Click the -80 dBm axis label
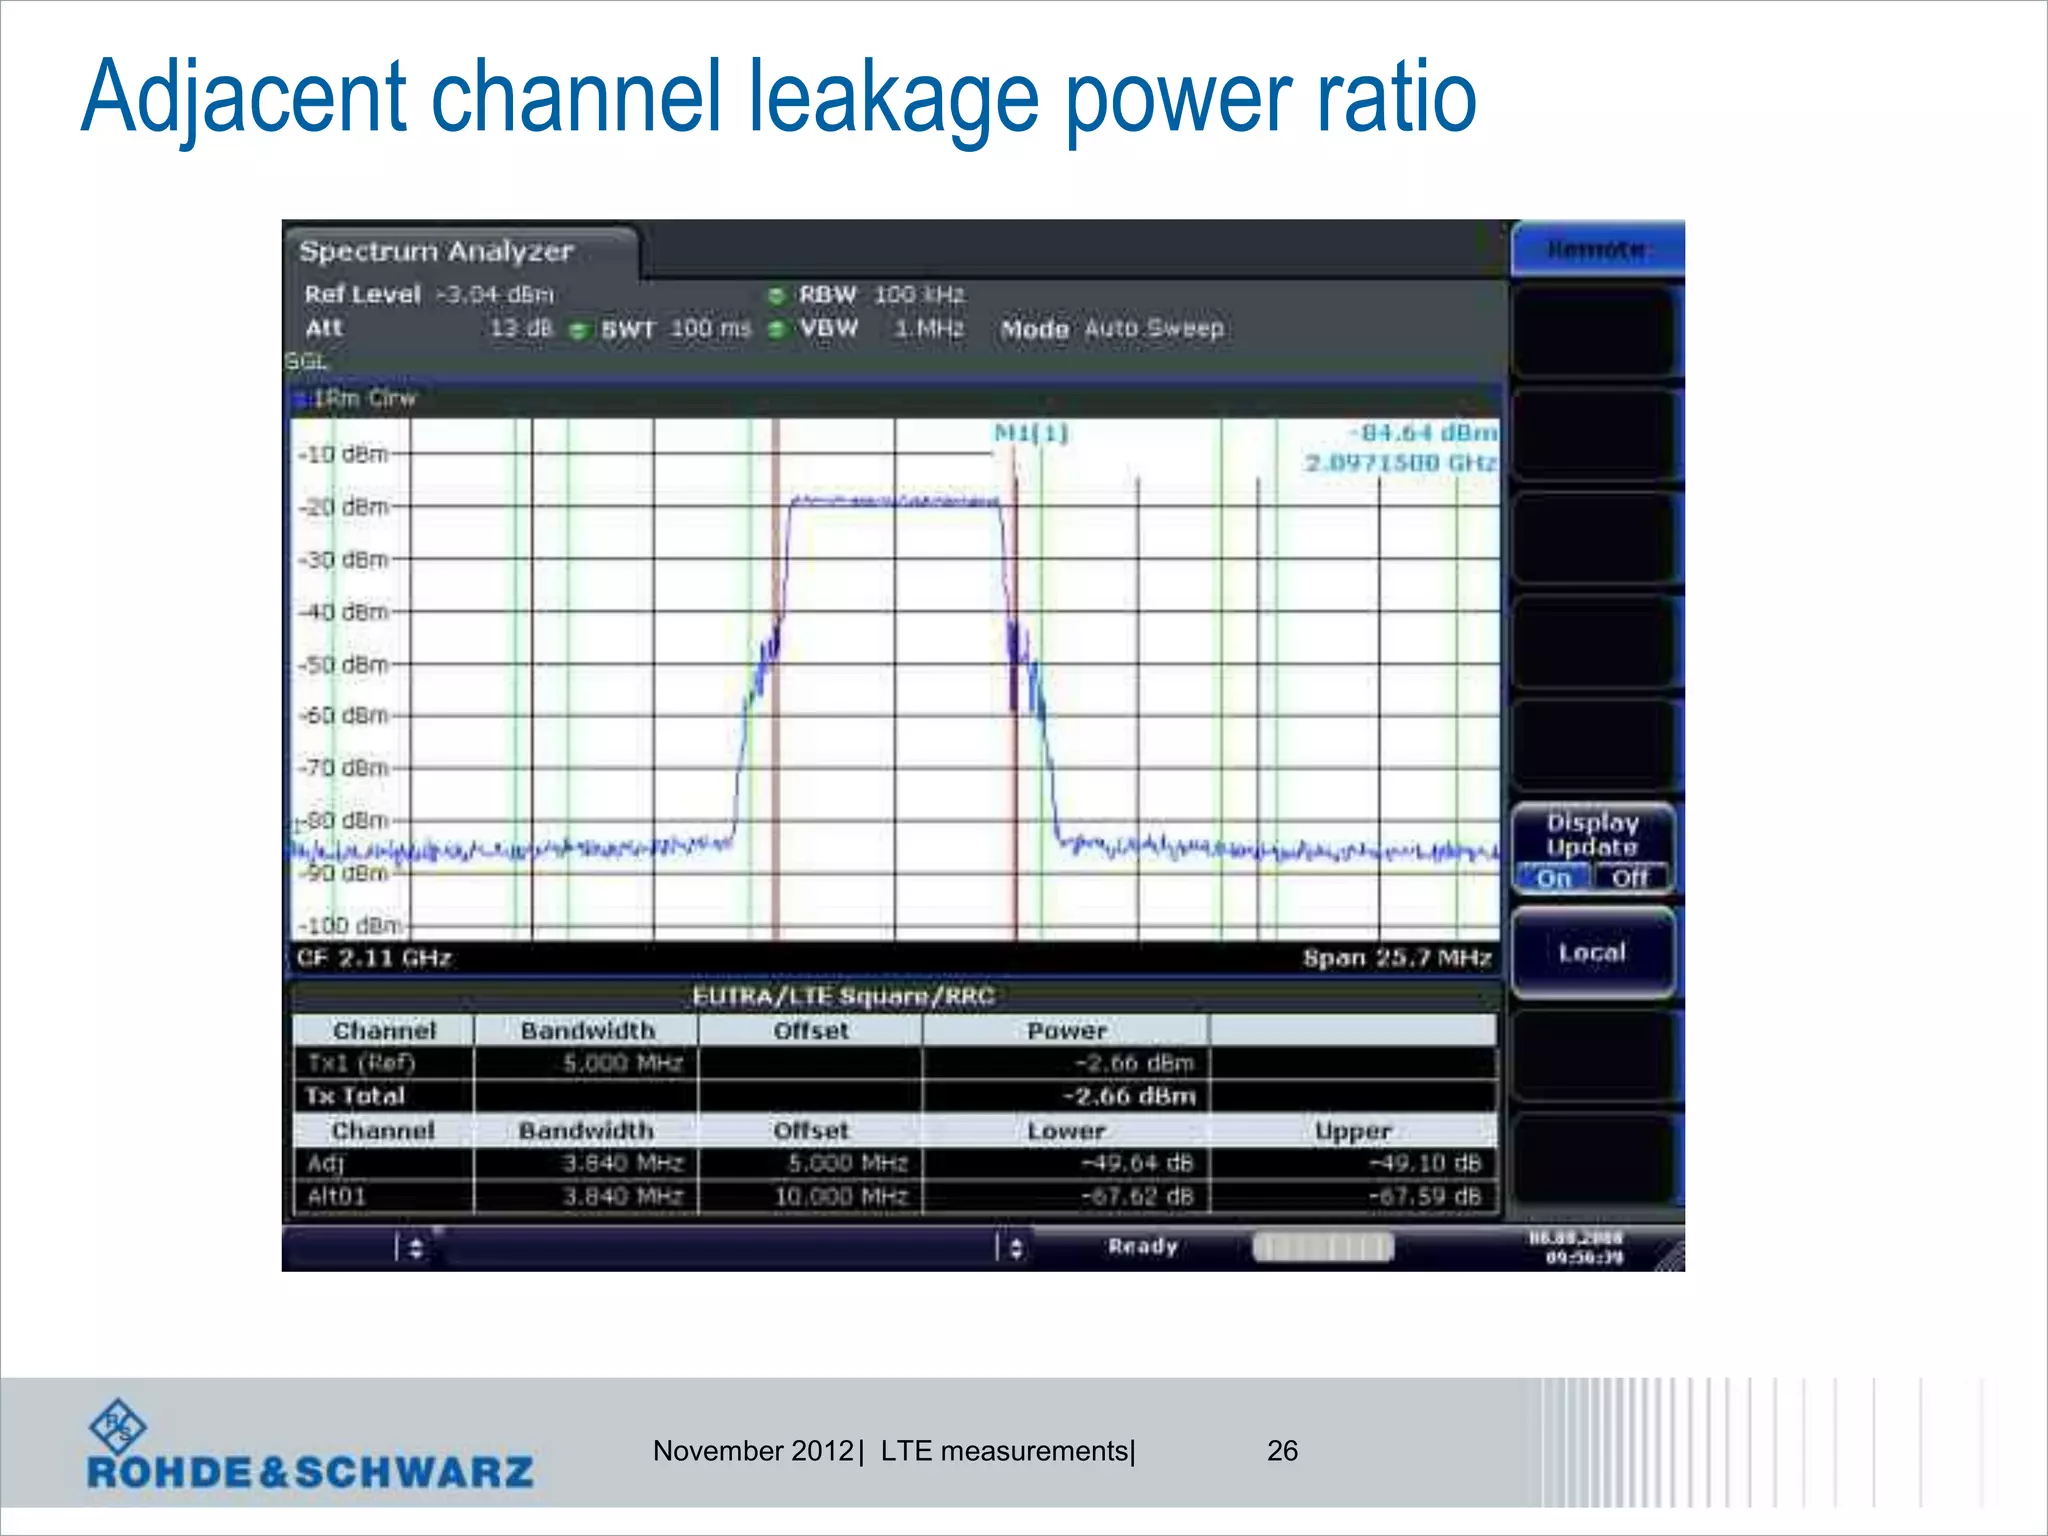Screen dimensions: 2048x1536 (x=343, y=821)
